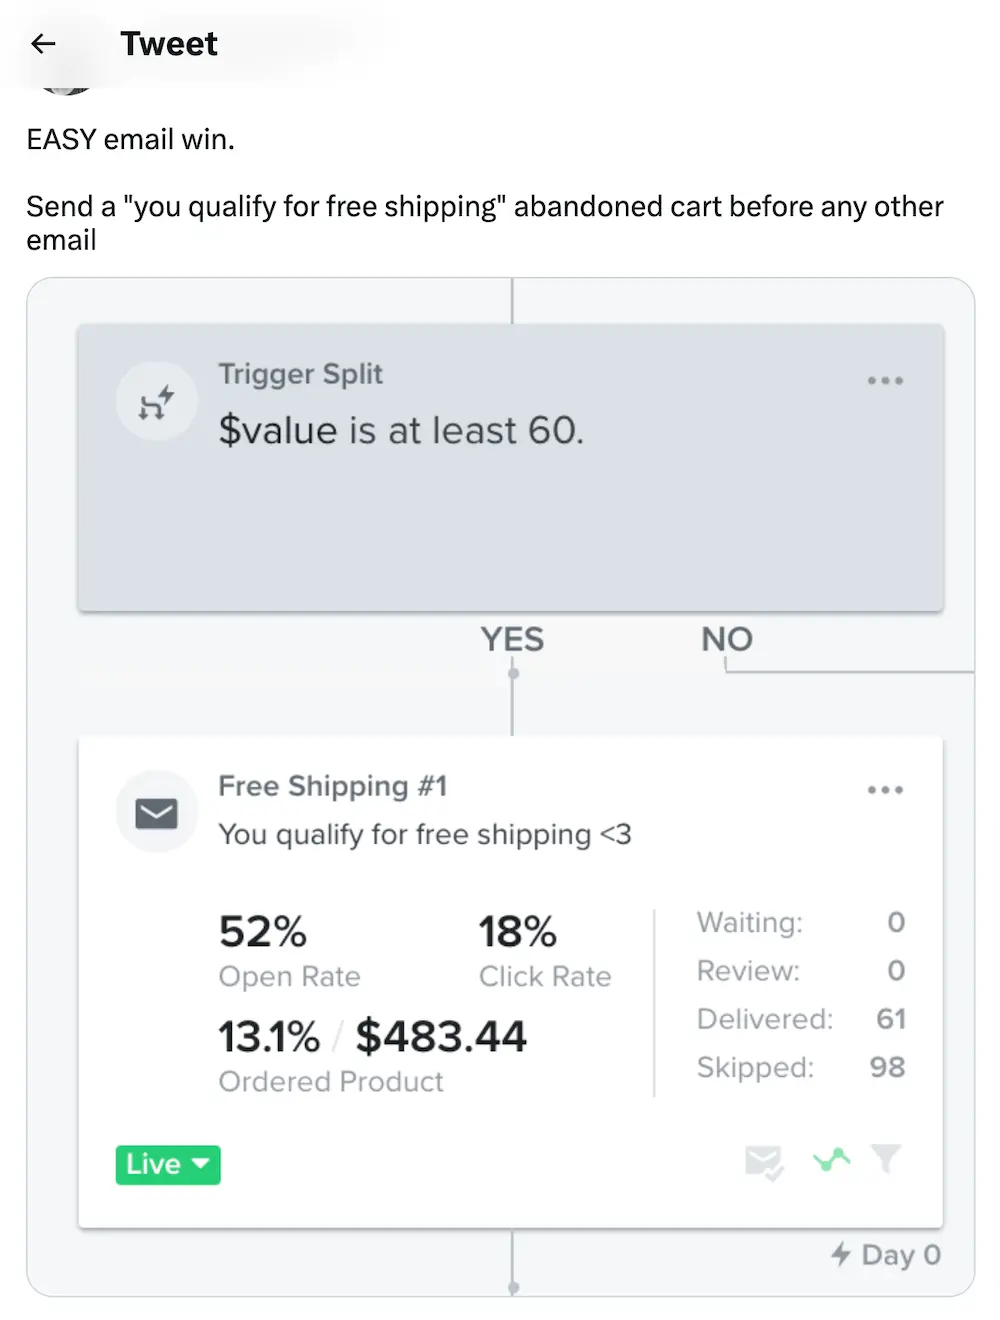Click the envelope icon on the email card
This screenshot has width=1000, height=1320.
point(156,813)
